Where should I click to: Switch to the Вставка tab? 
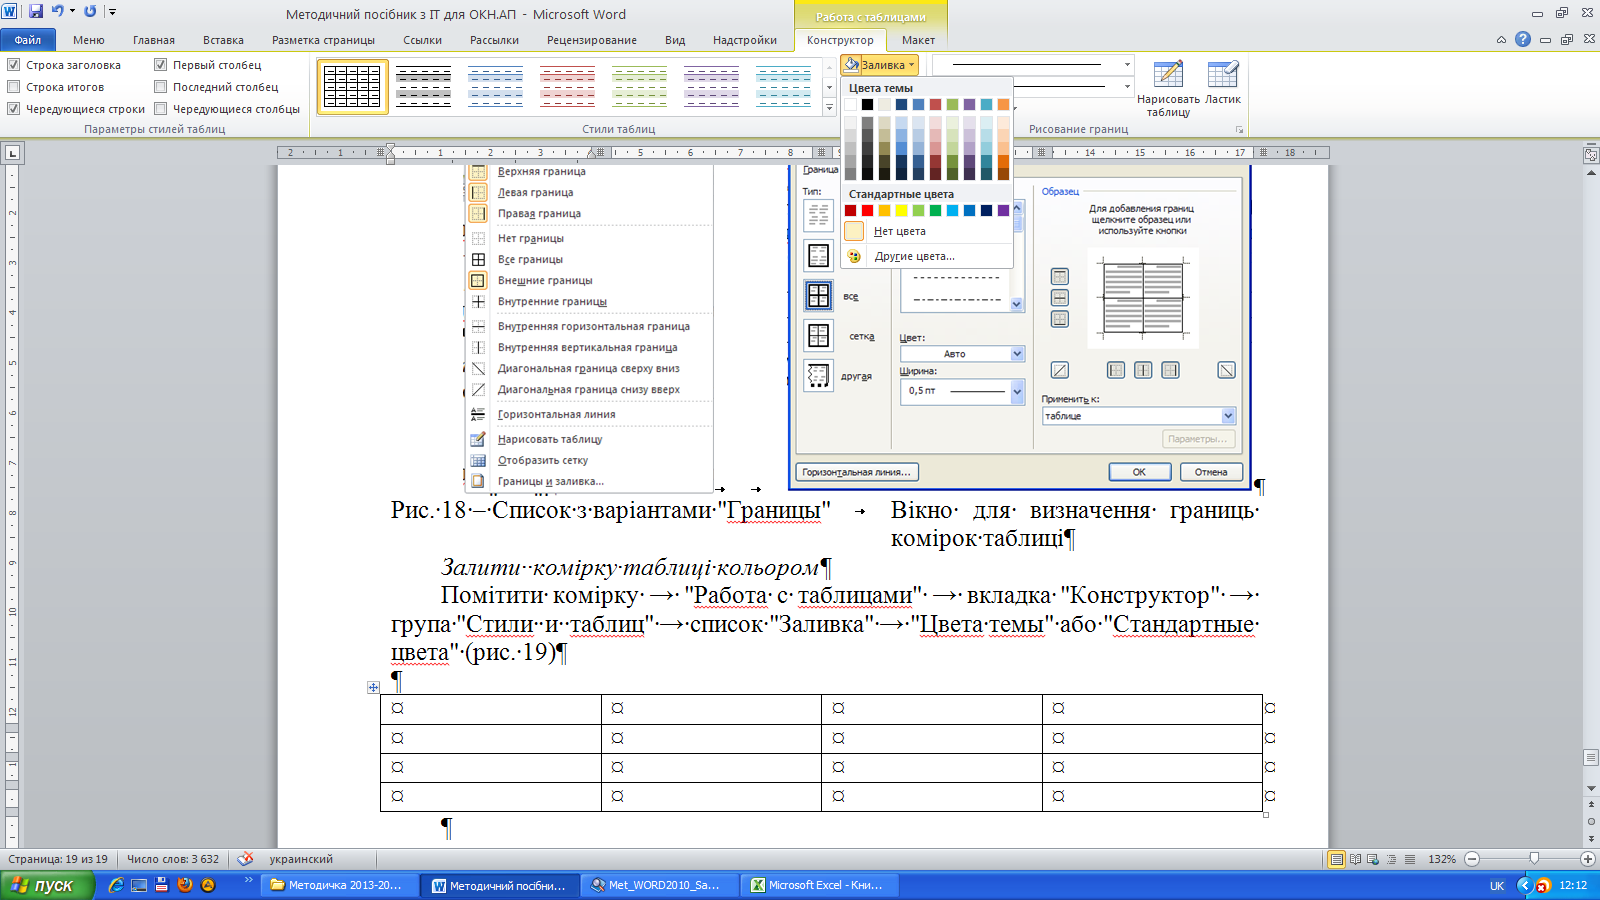tap(223, 40)
